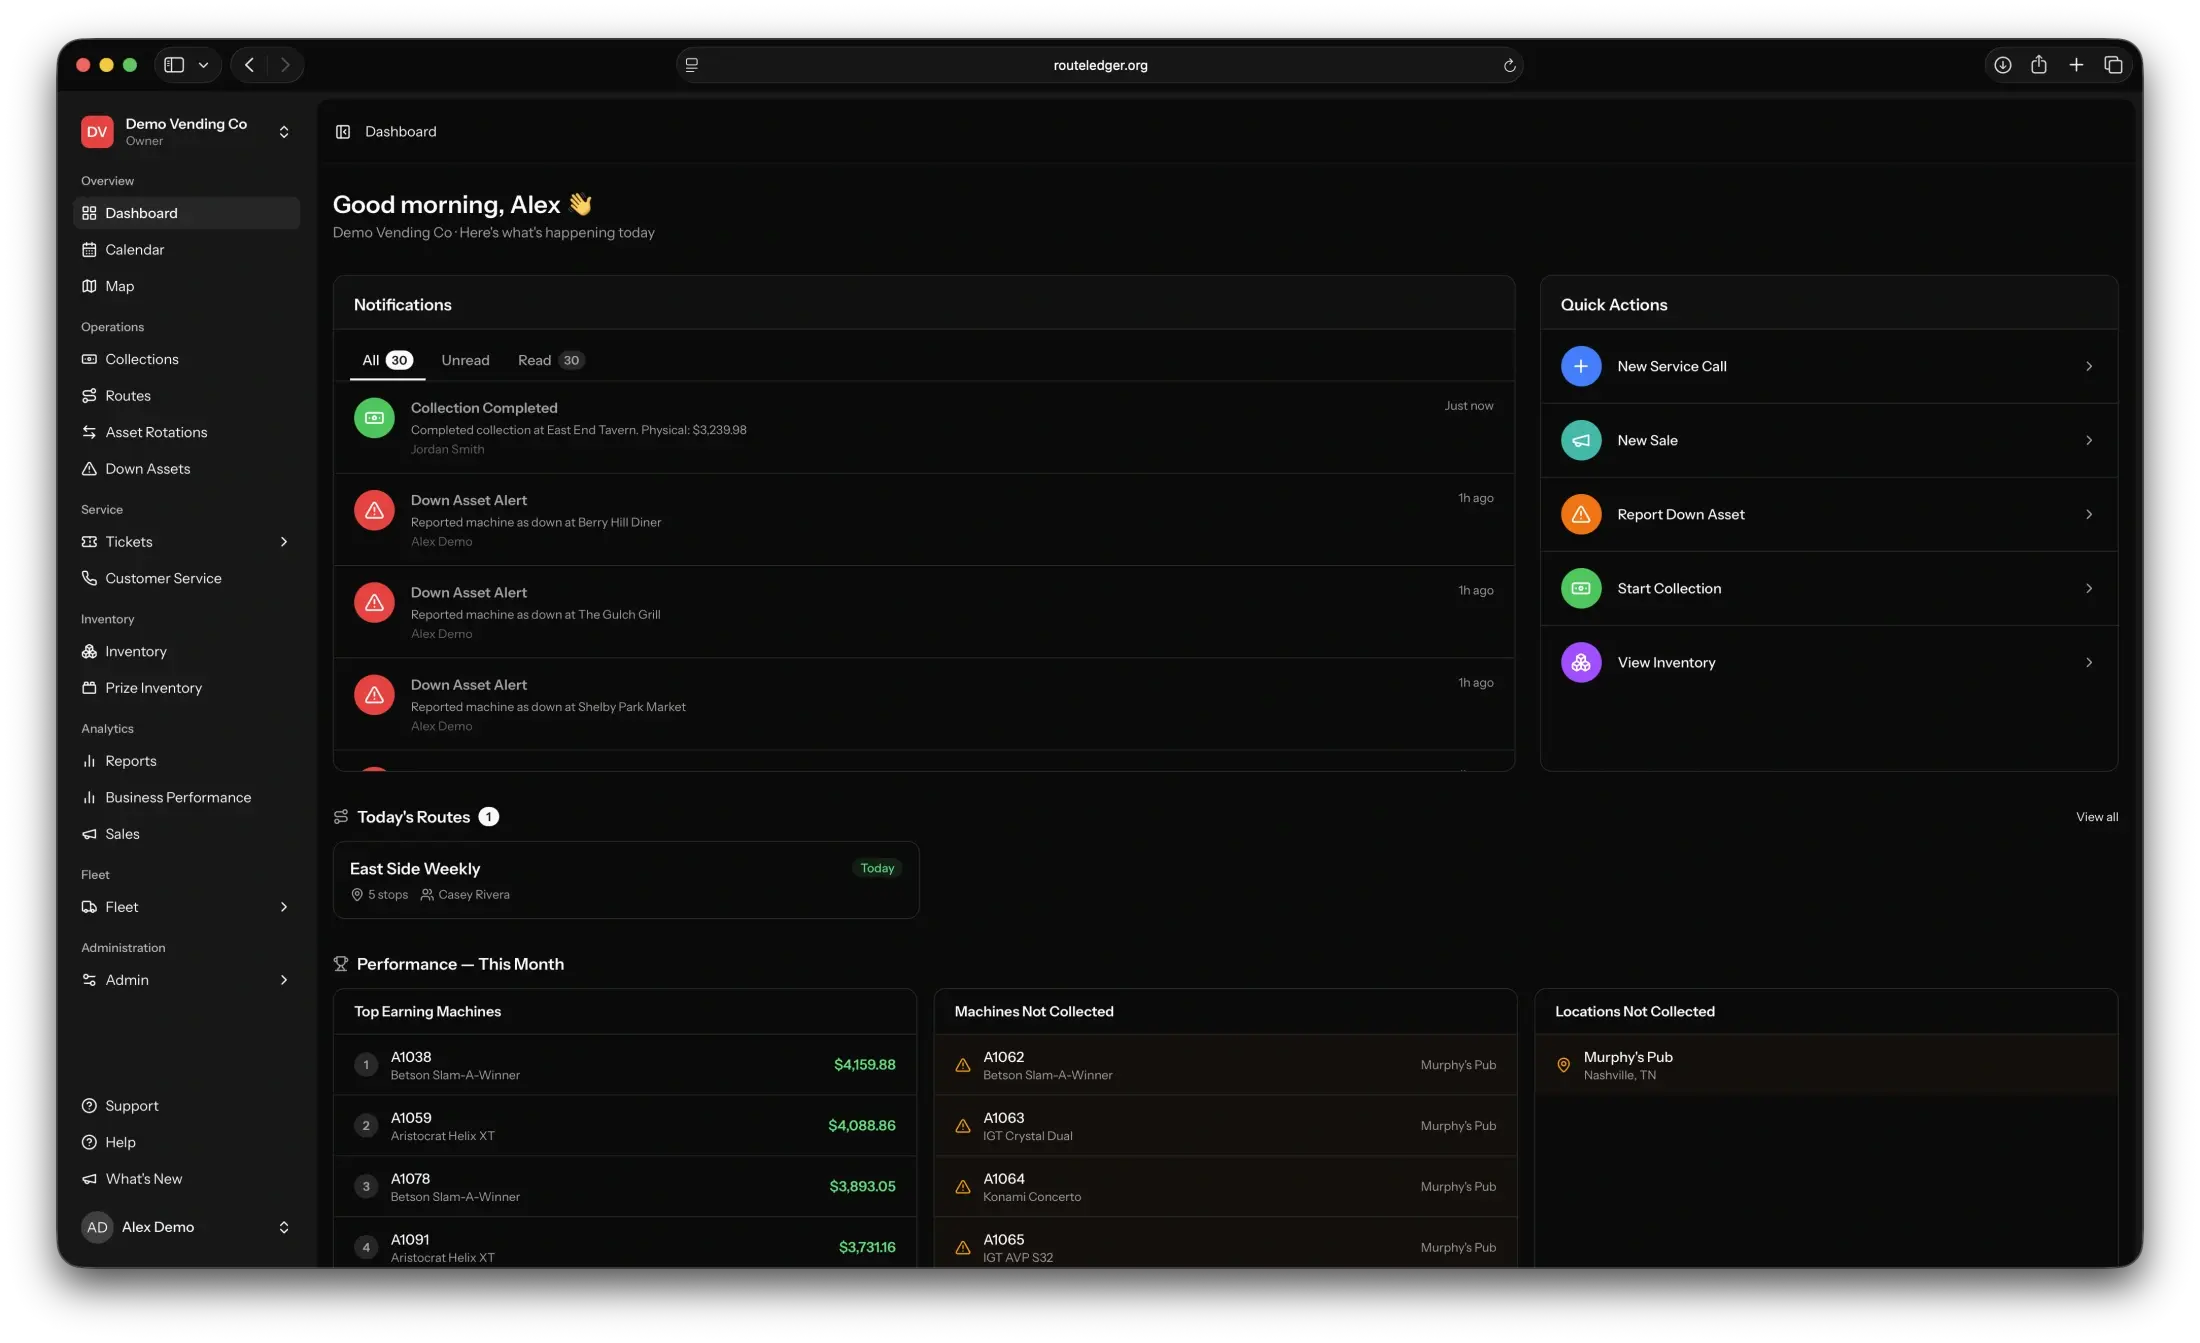Viewport: 2200px width, 1343px height.
Task: Open Help in the sidebar
Action: tap(186, 1142)
